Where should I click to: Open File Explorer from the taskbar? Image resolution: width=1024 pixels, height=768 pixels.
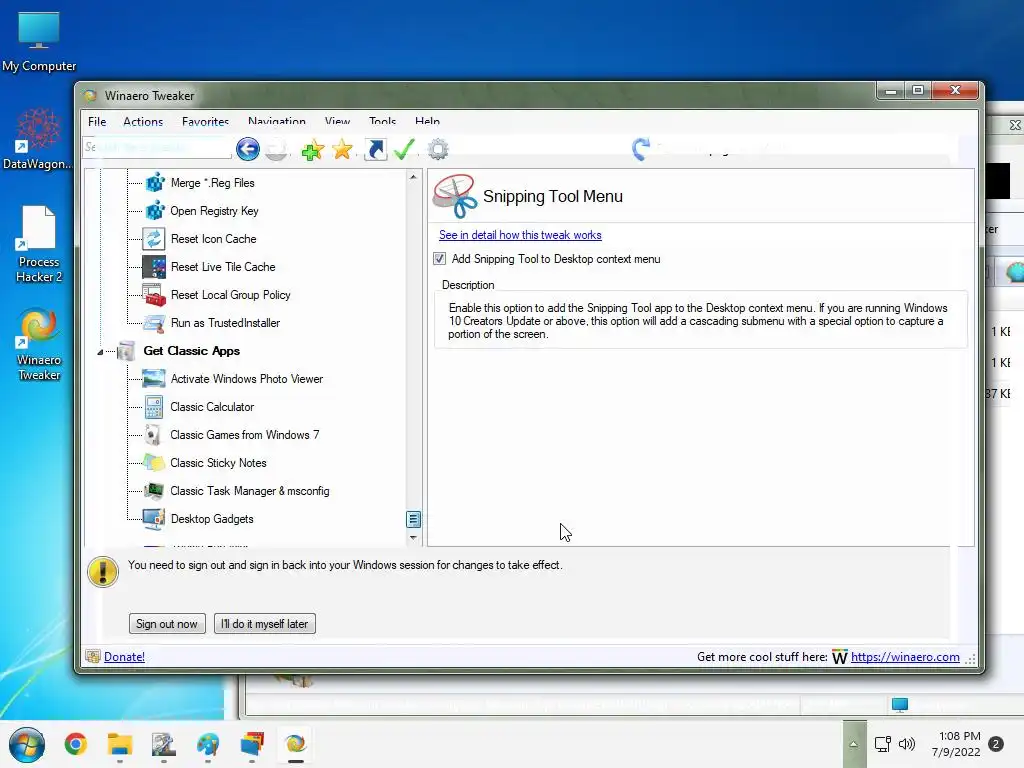[x=120, y=744]
